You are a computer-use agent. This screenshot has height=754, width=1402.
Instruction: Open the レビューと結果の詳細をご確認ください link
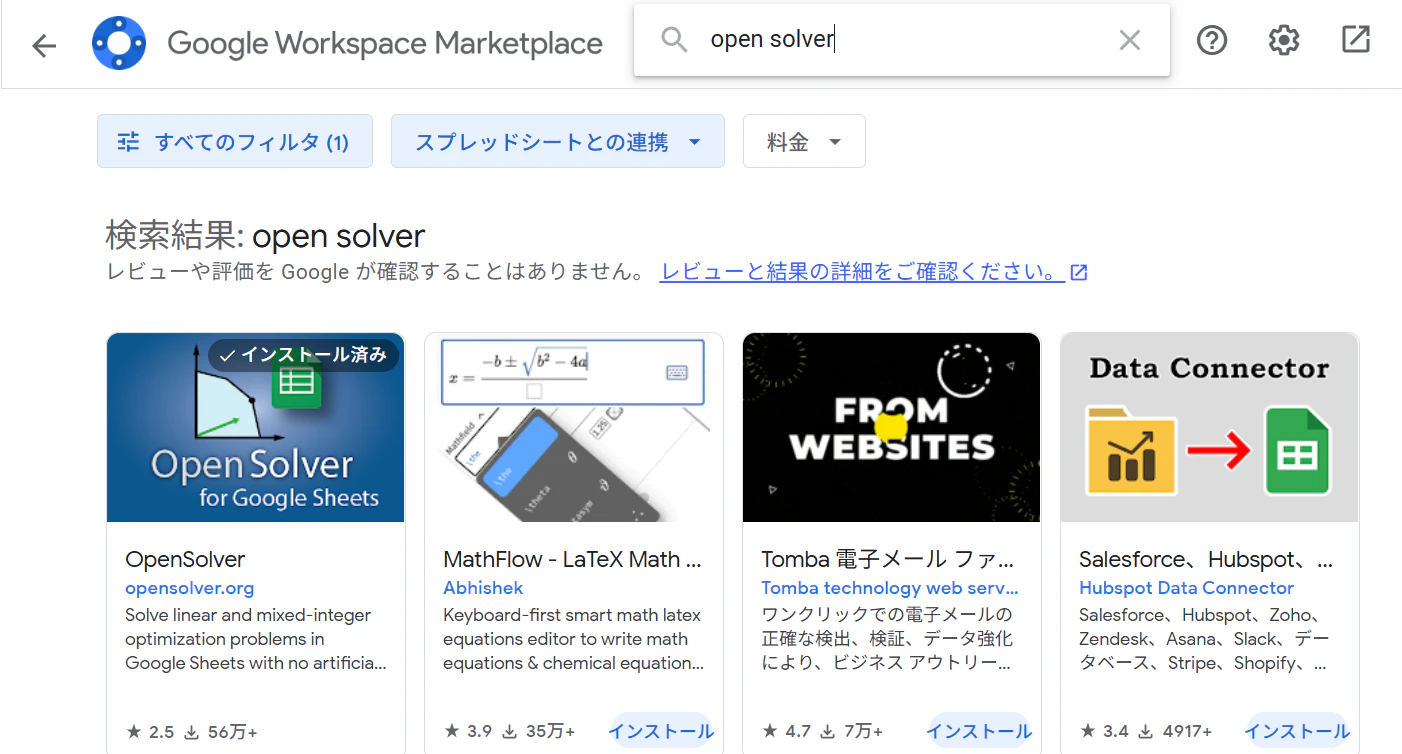[862, 272]
